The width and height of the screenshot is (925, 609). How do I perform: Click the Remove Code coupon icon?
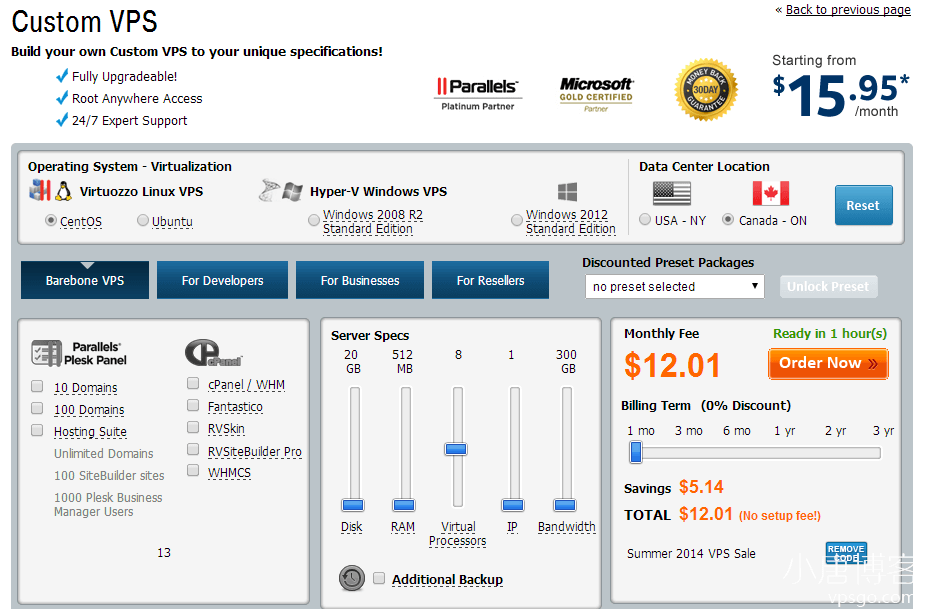(x=846, y=553)
